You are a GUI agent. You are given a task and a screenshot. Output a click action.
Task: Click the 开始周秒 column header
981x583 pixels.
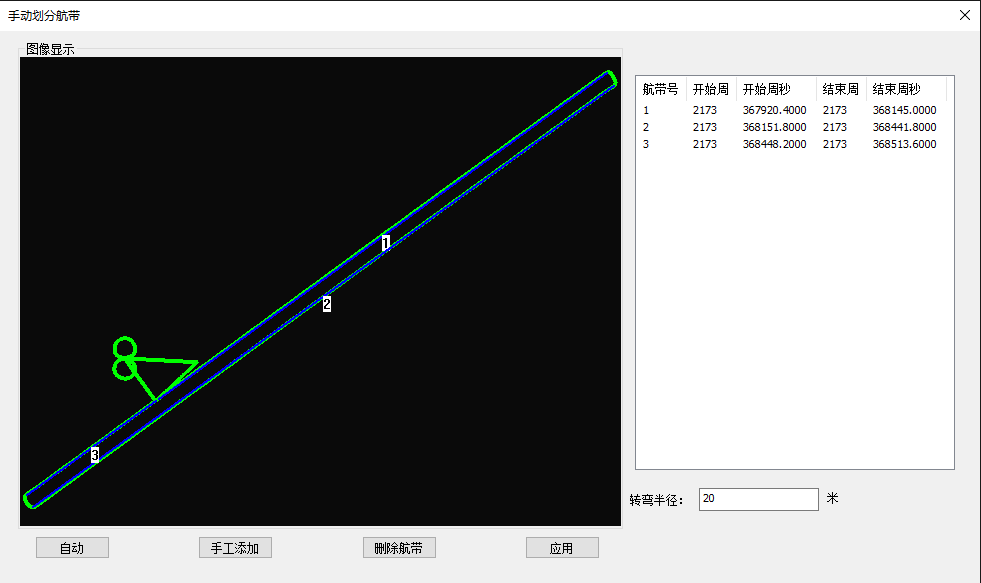[x=776, y=89]
